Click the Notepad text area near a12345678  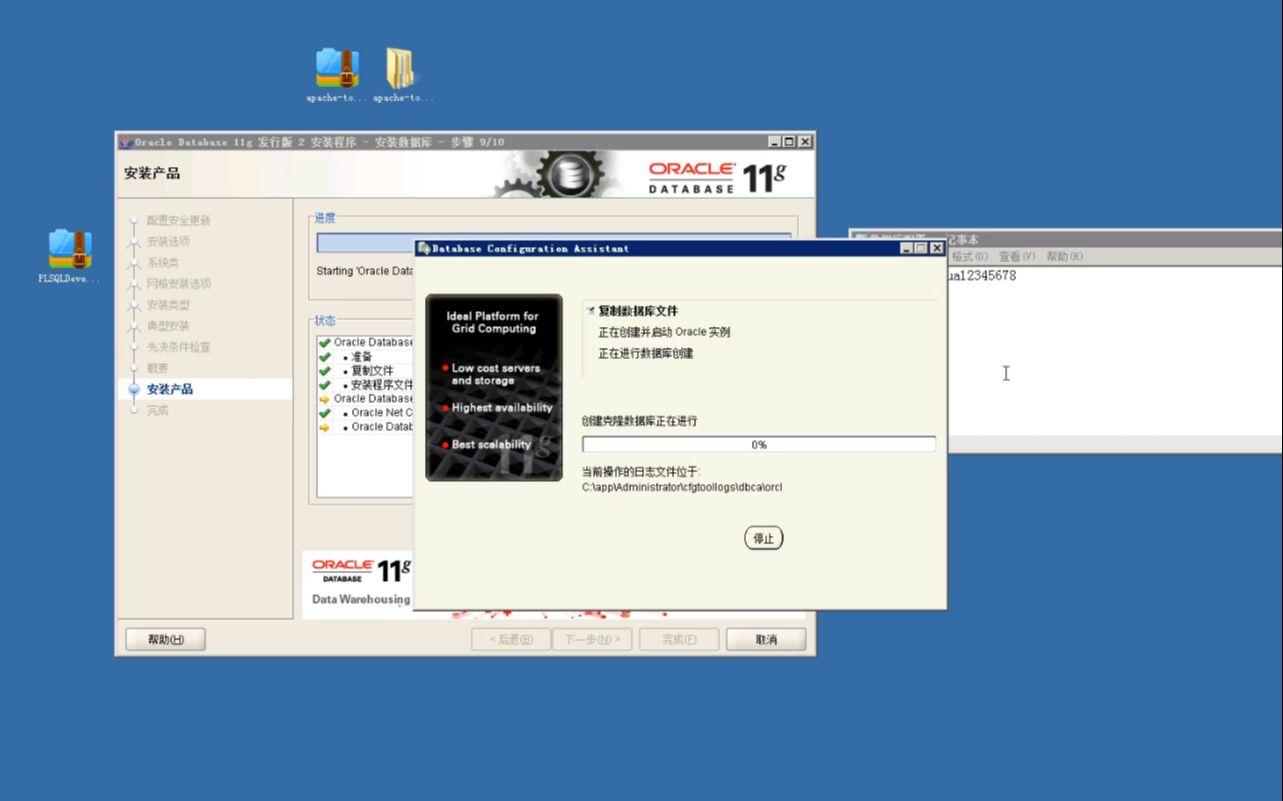tap(1115, 350)
